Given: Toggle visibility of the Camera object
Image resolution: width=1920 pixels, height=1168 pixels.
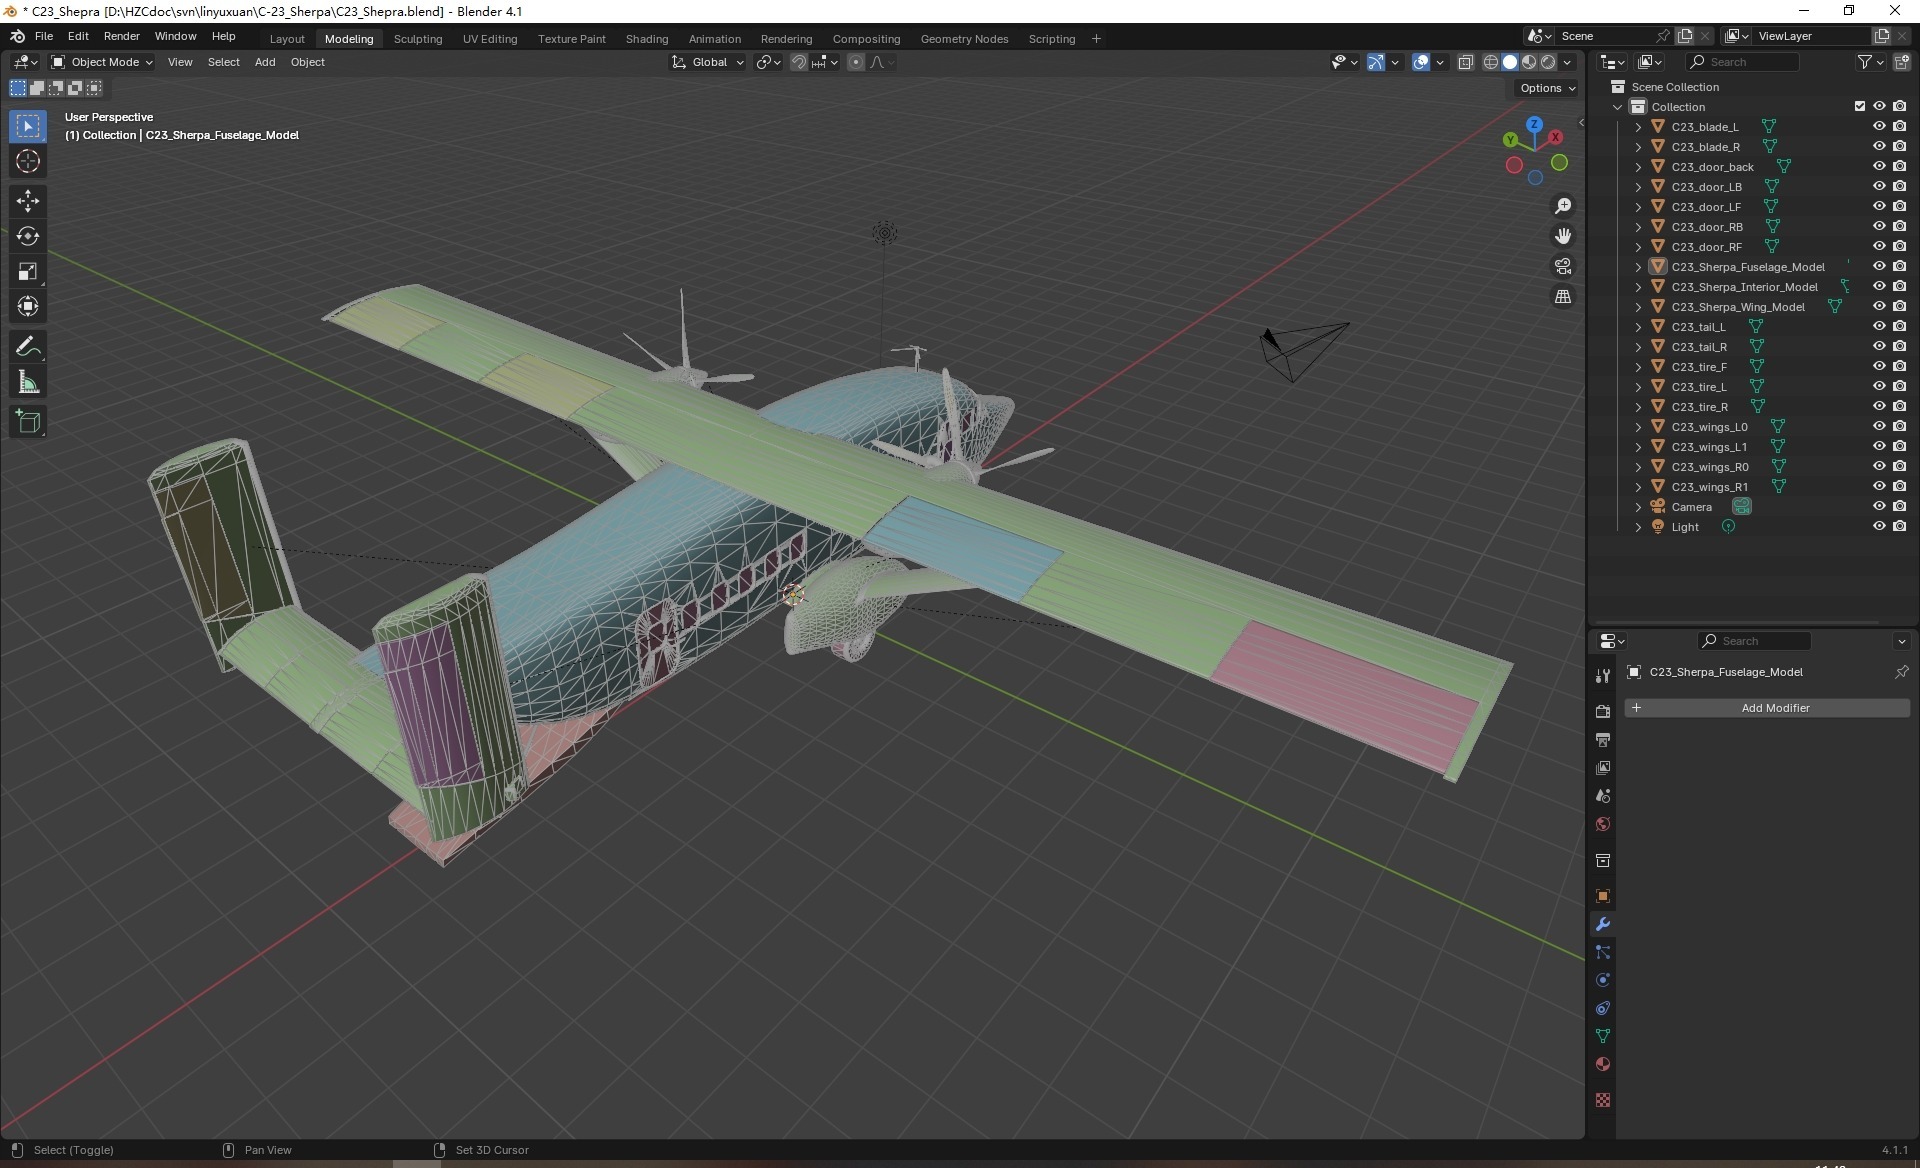Looking at the screenshot, I should [1878, 507].
